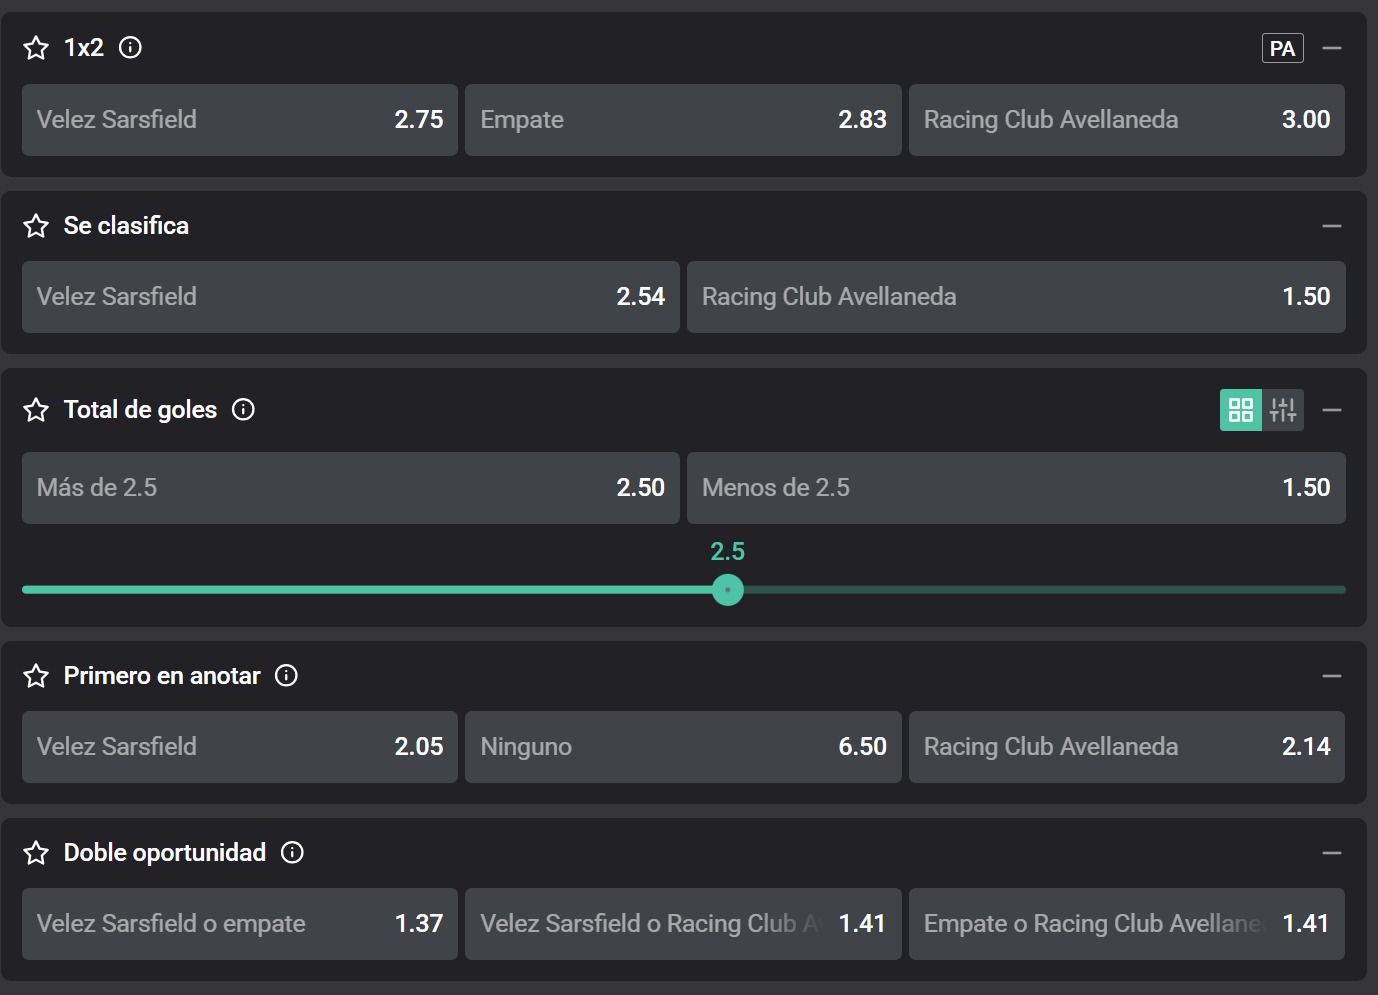Screen dimensions: 1378x995
Task: Favorite the 1x2 market star icon
Action: 36,48
